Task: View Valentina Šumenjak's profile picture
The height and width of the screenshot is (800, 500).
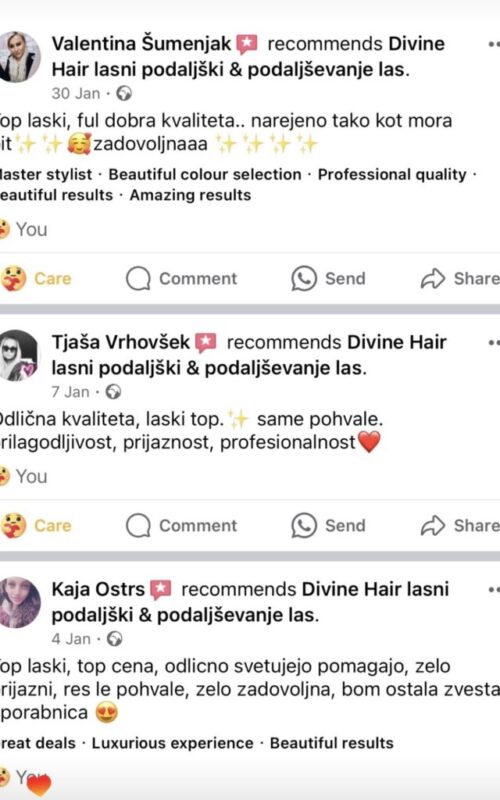Action: [x=19, y=57]
